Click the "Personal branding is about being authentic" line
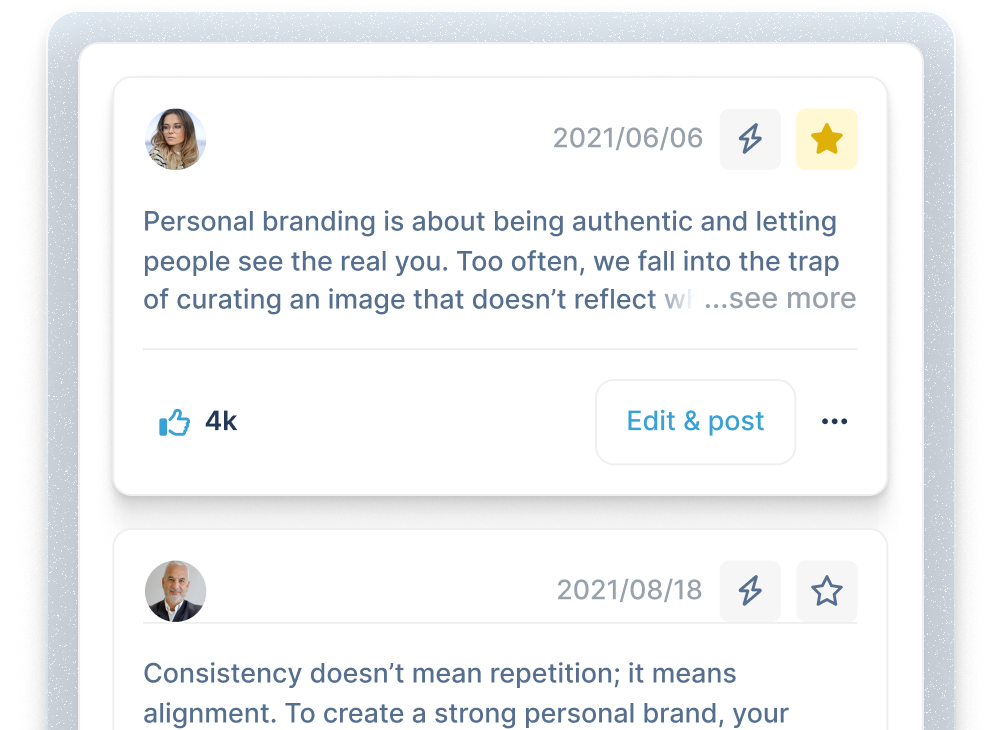Screen dimensions: 1002x730 [x=490, y=221]
